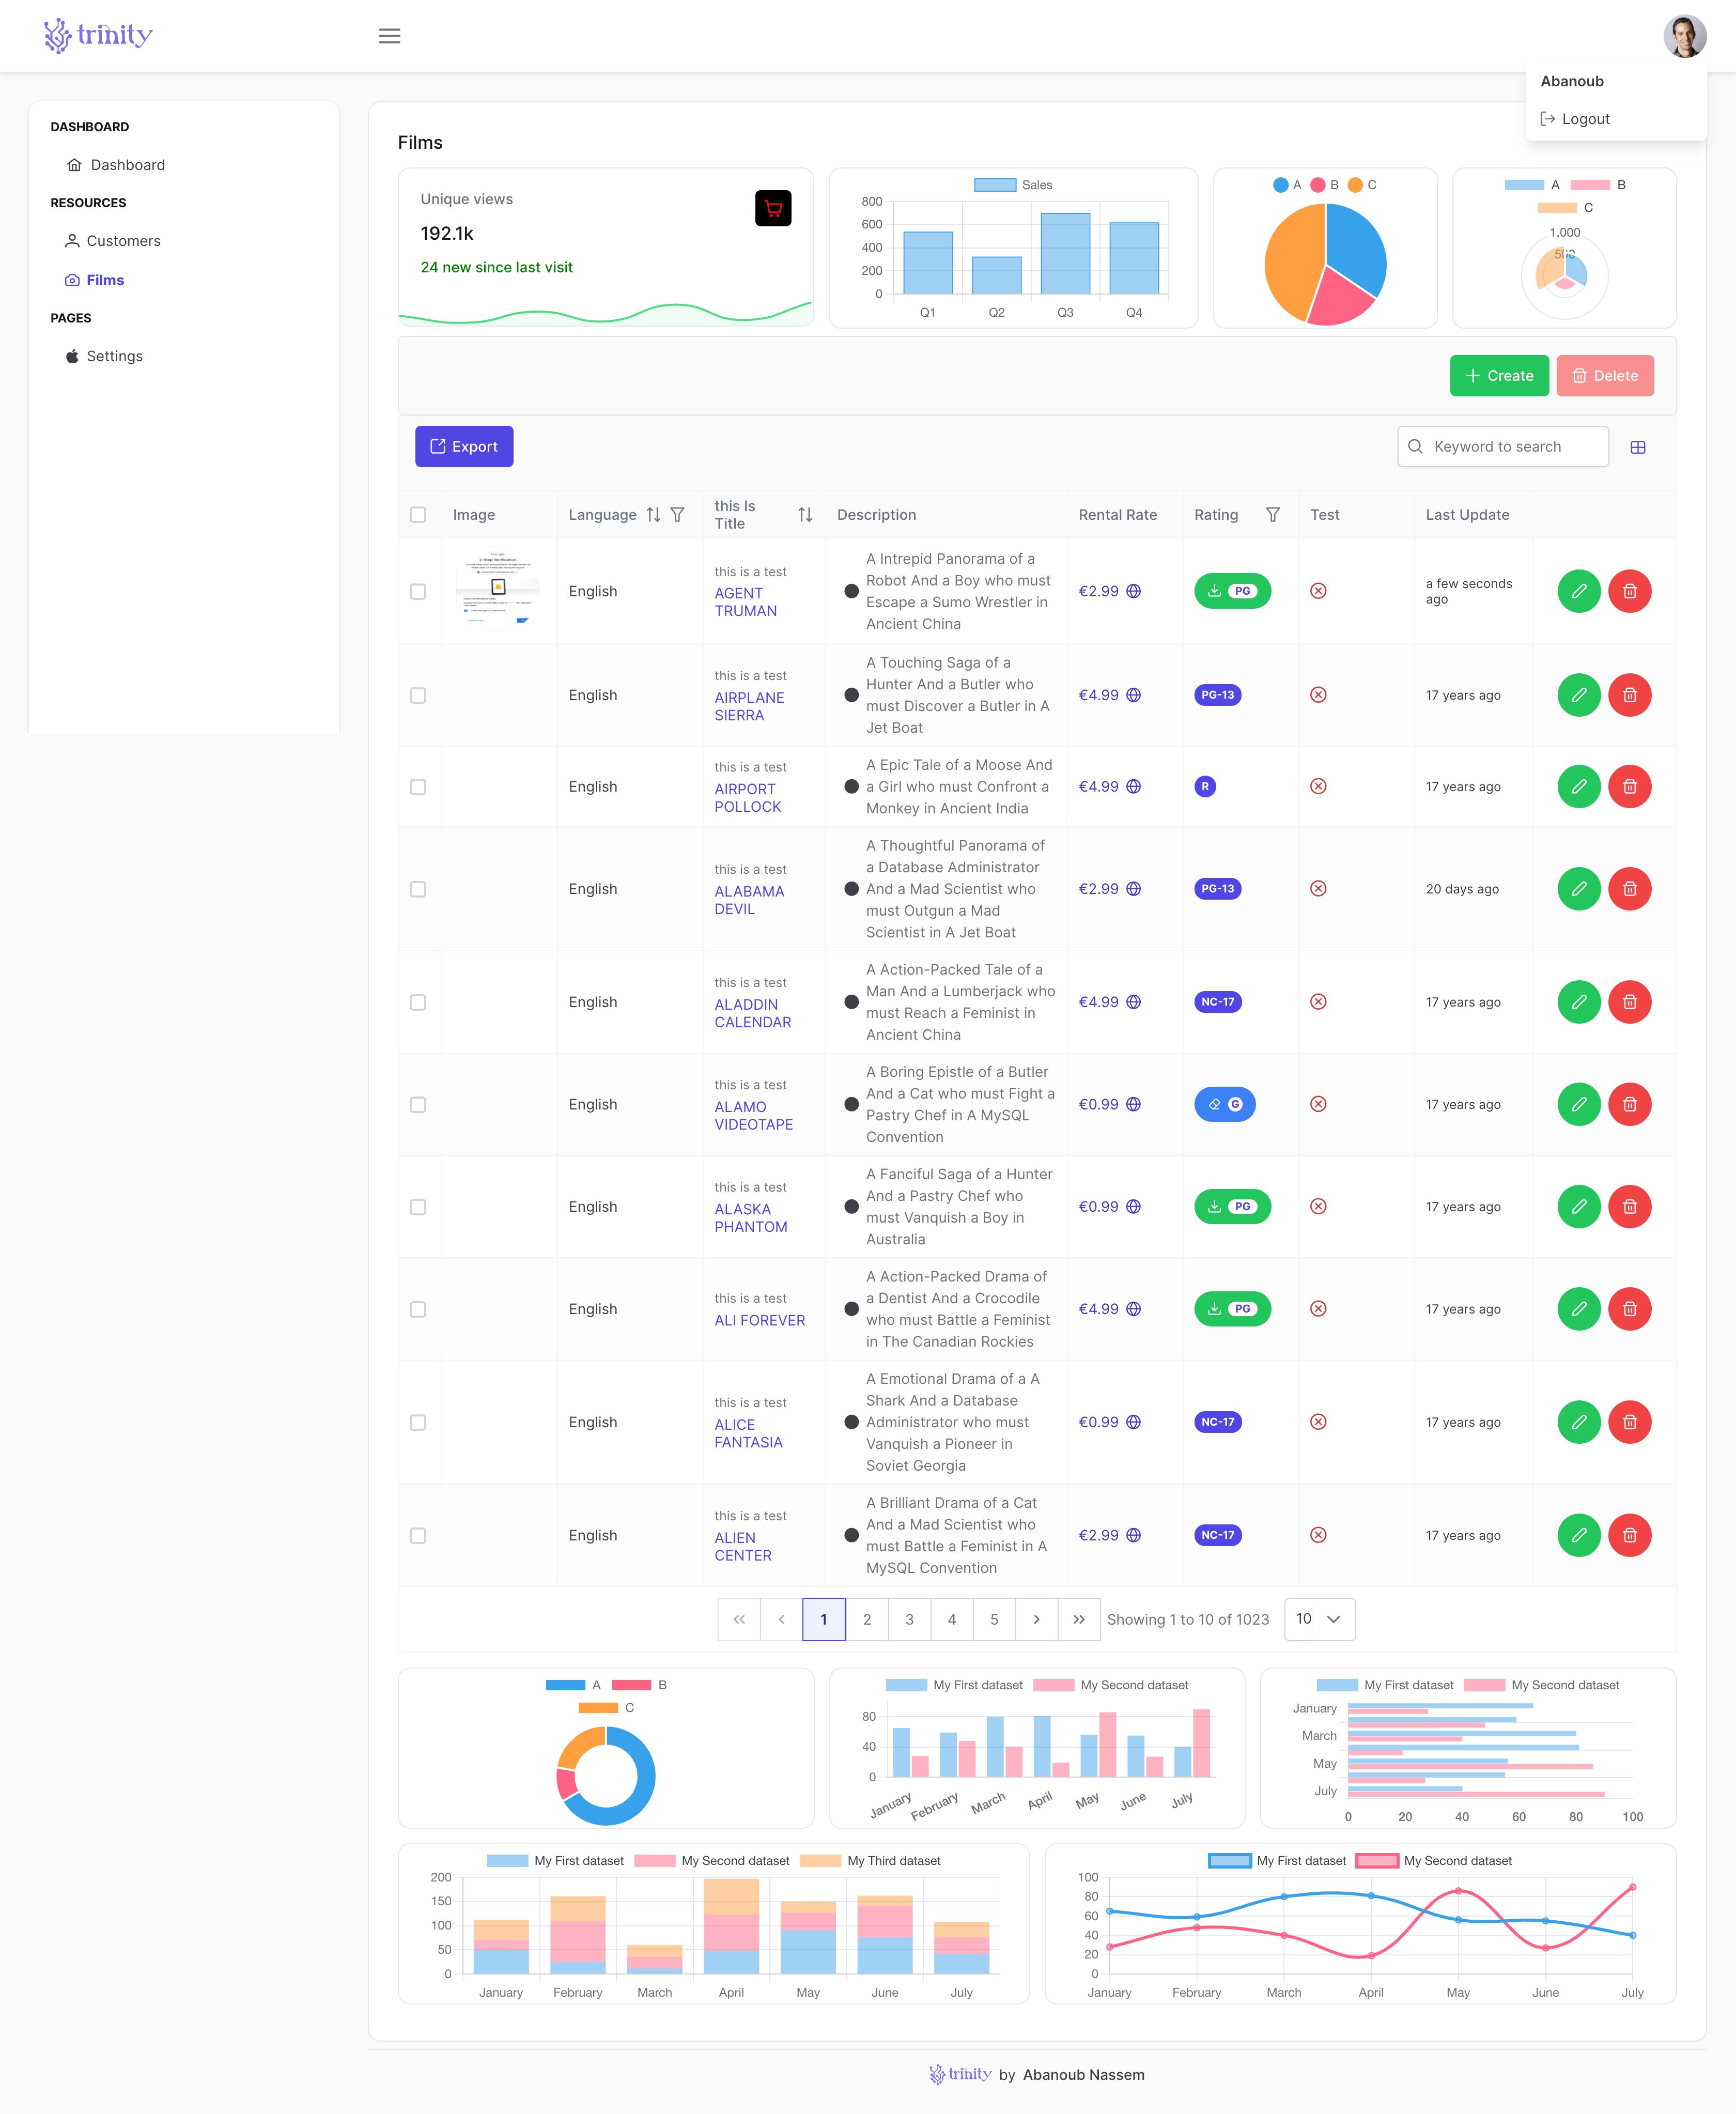The image size is (1736, 2114).
Task: Open the AGENT TRUMAN title link
Action: [x=745, y=602]
